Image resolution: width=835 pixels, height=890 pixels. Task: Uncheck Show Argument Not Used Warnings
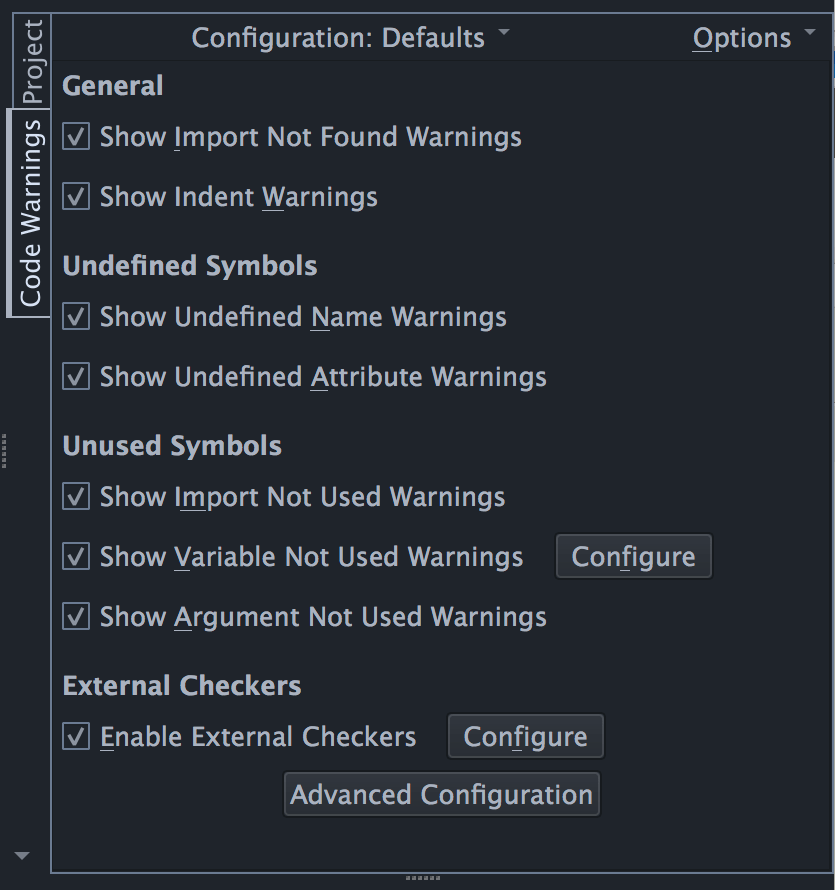point(76,617)
